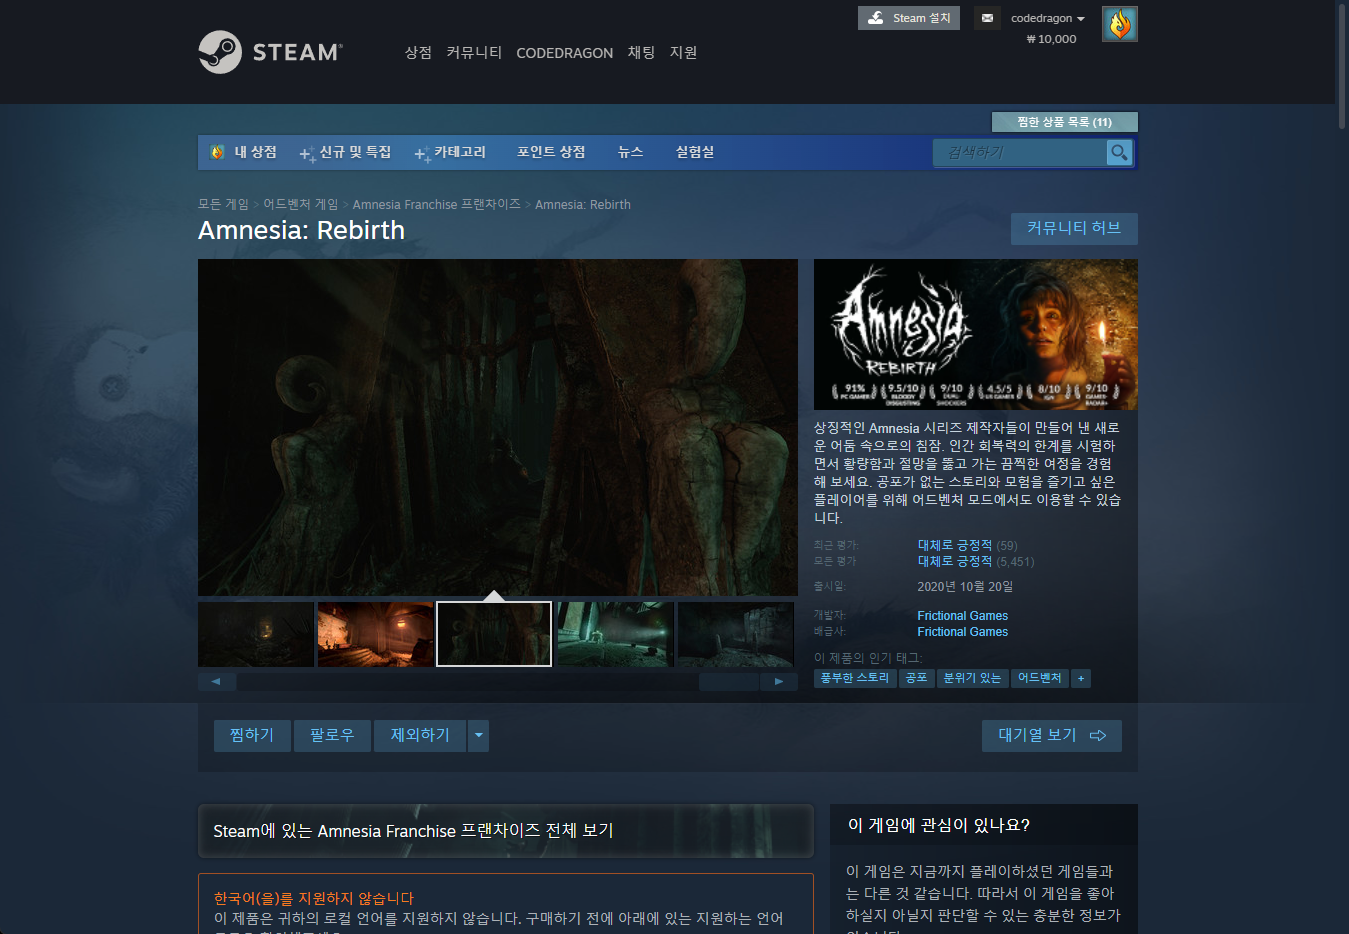Go to 상점 in top navigation
This screenshot has width=1349, height=934.
click(418, 52)
